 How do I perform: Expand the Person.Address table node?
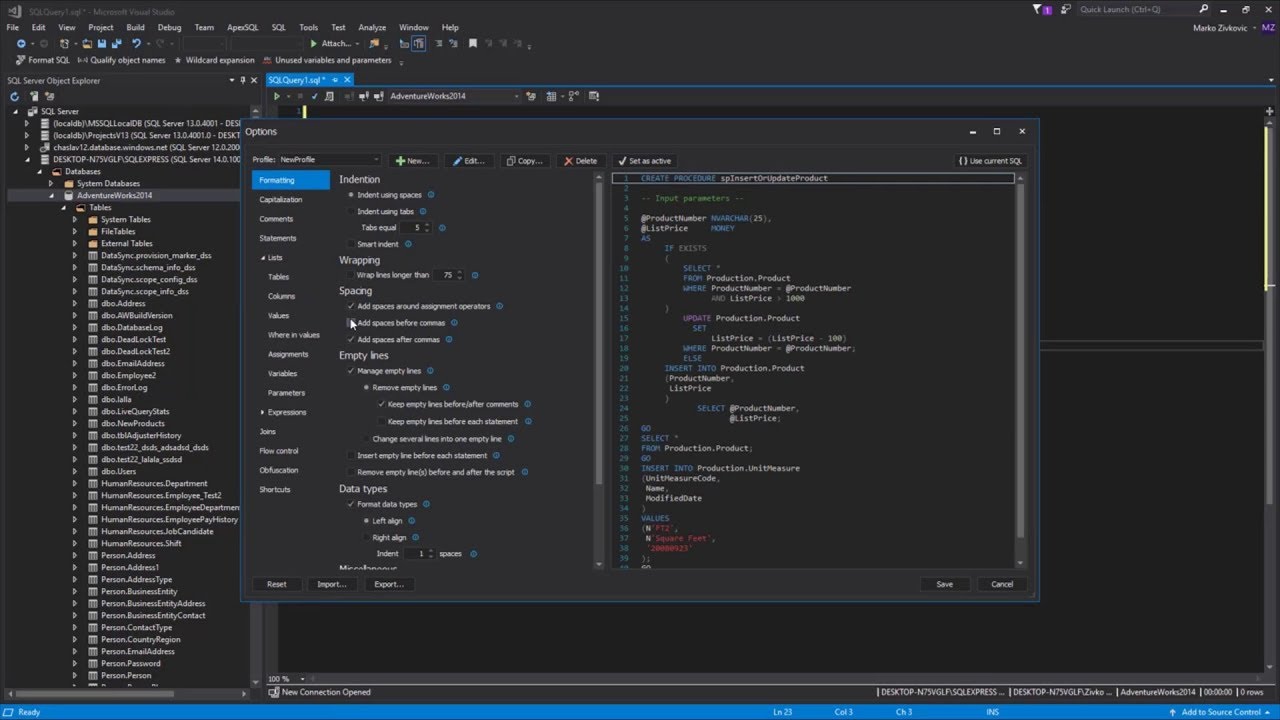pos(74,555)
